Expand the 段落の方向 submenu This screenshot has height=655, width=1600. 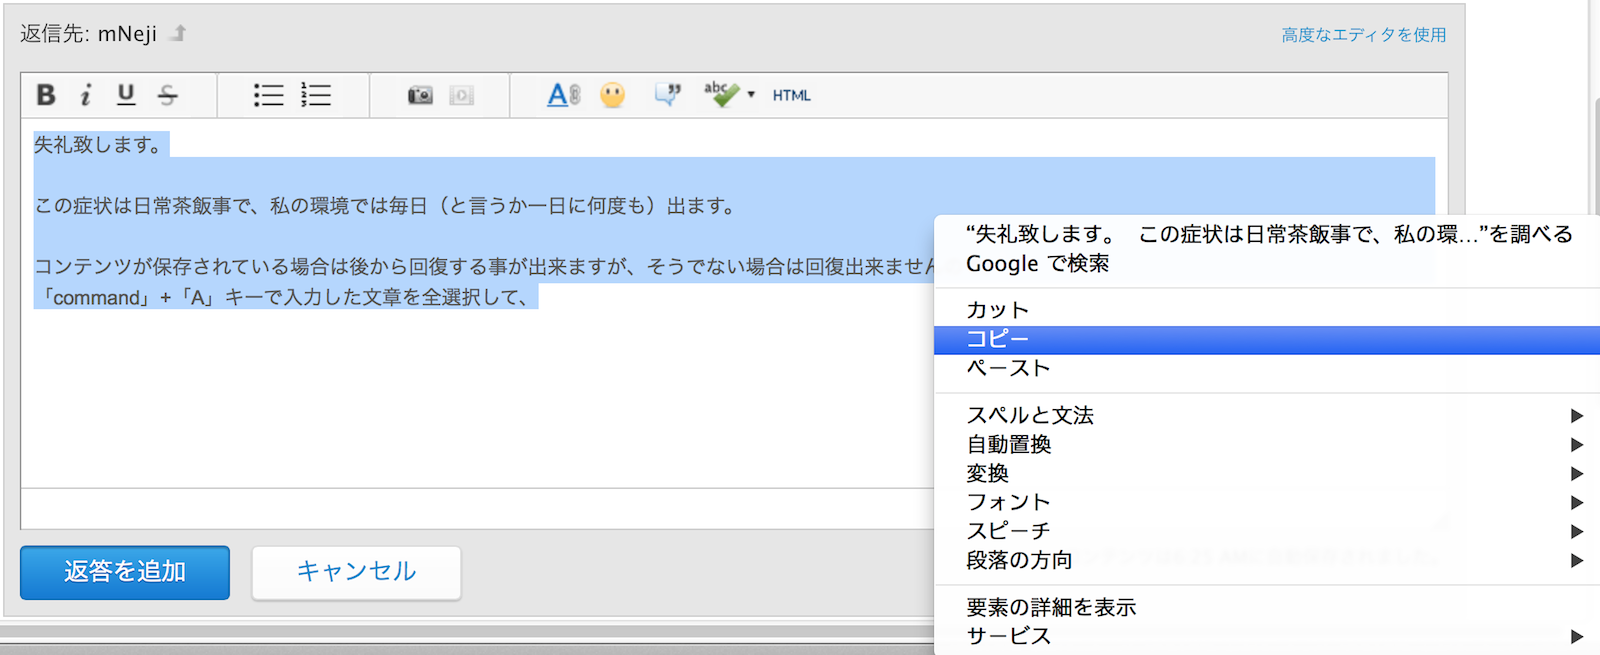pos(1266,560)
